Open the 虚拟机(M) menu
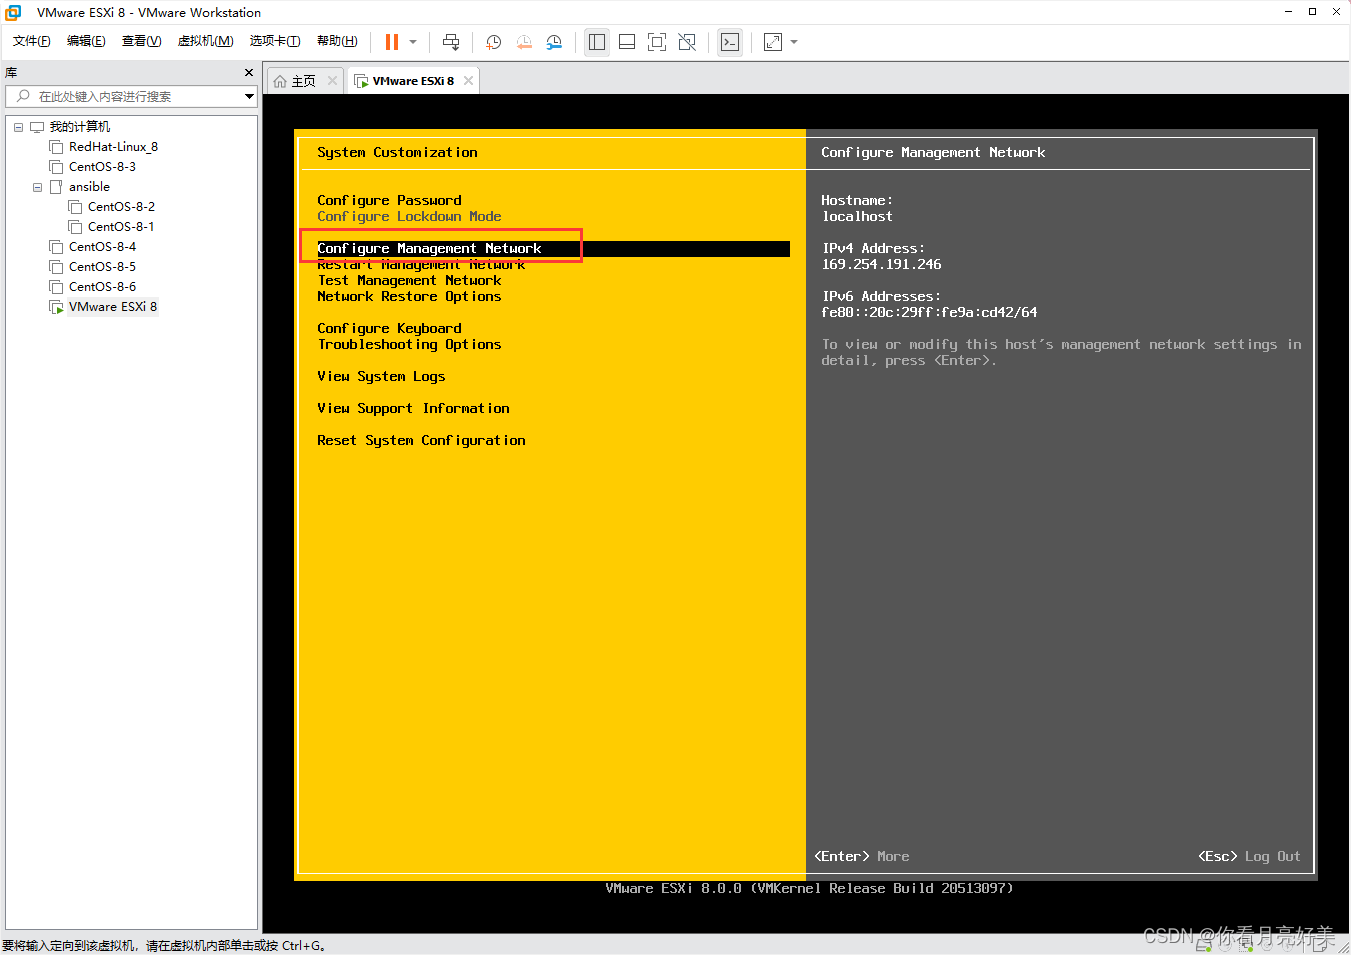 [205, 41]
